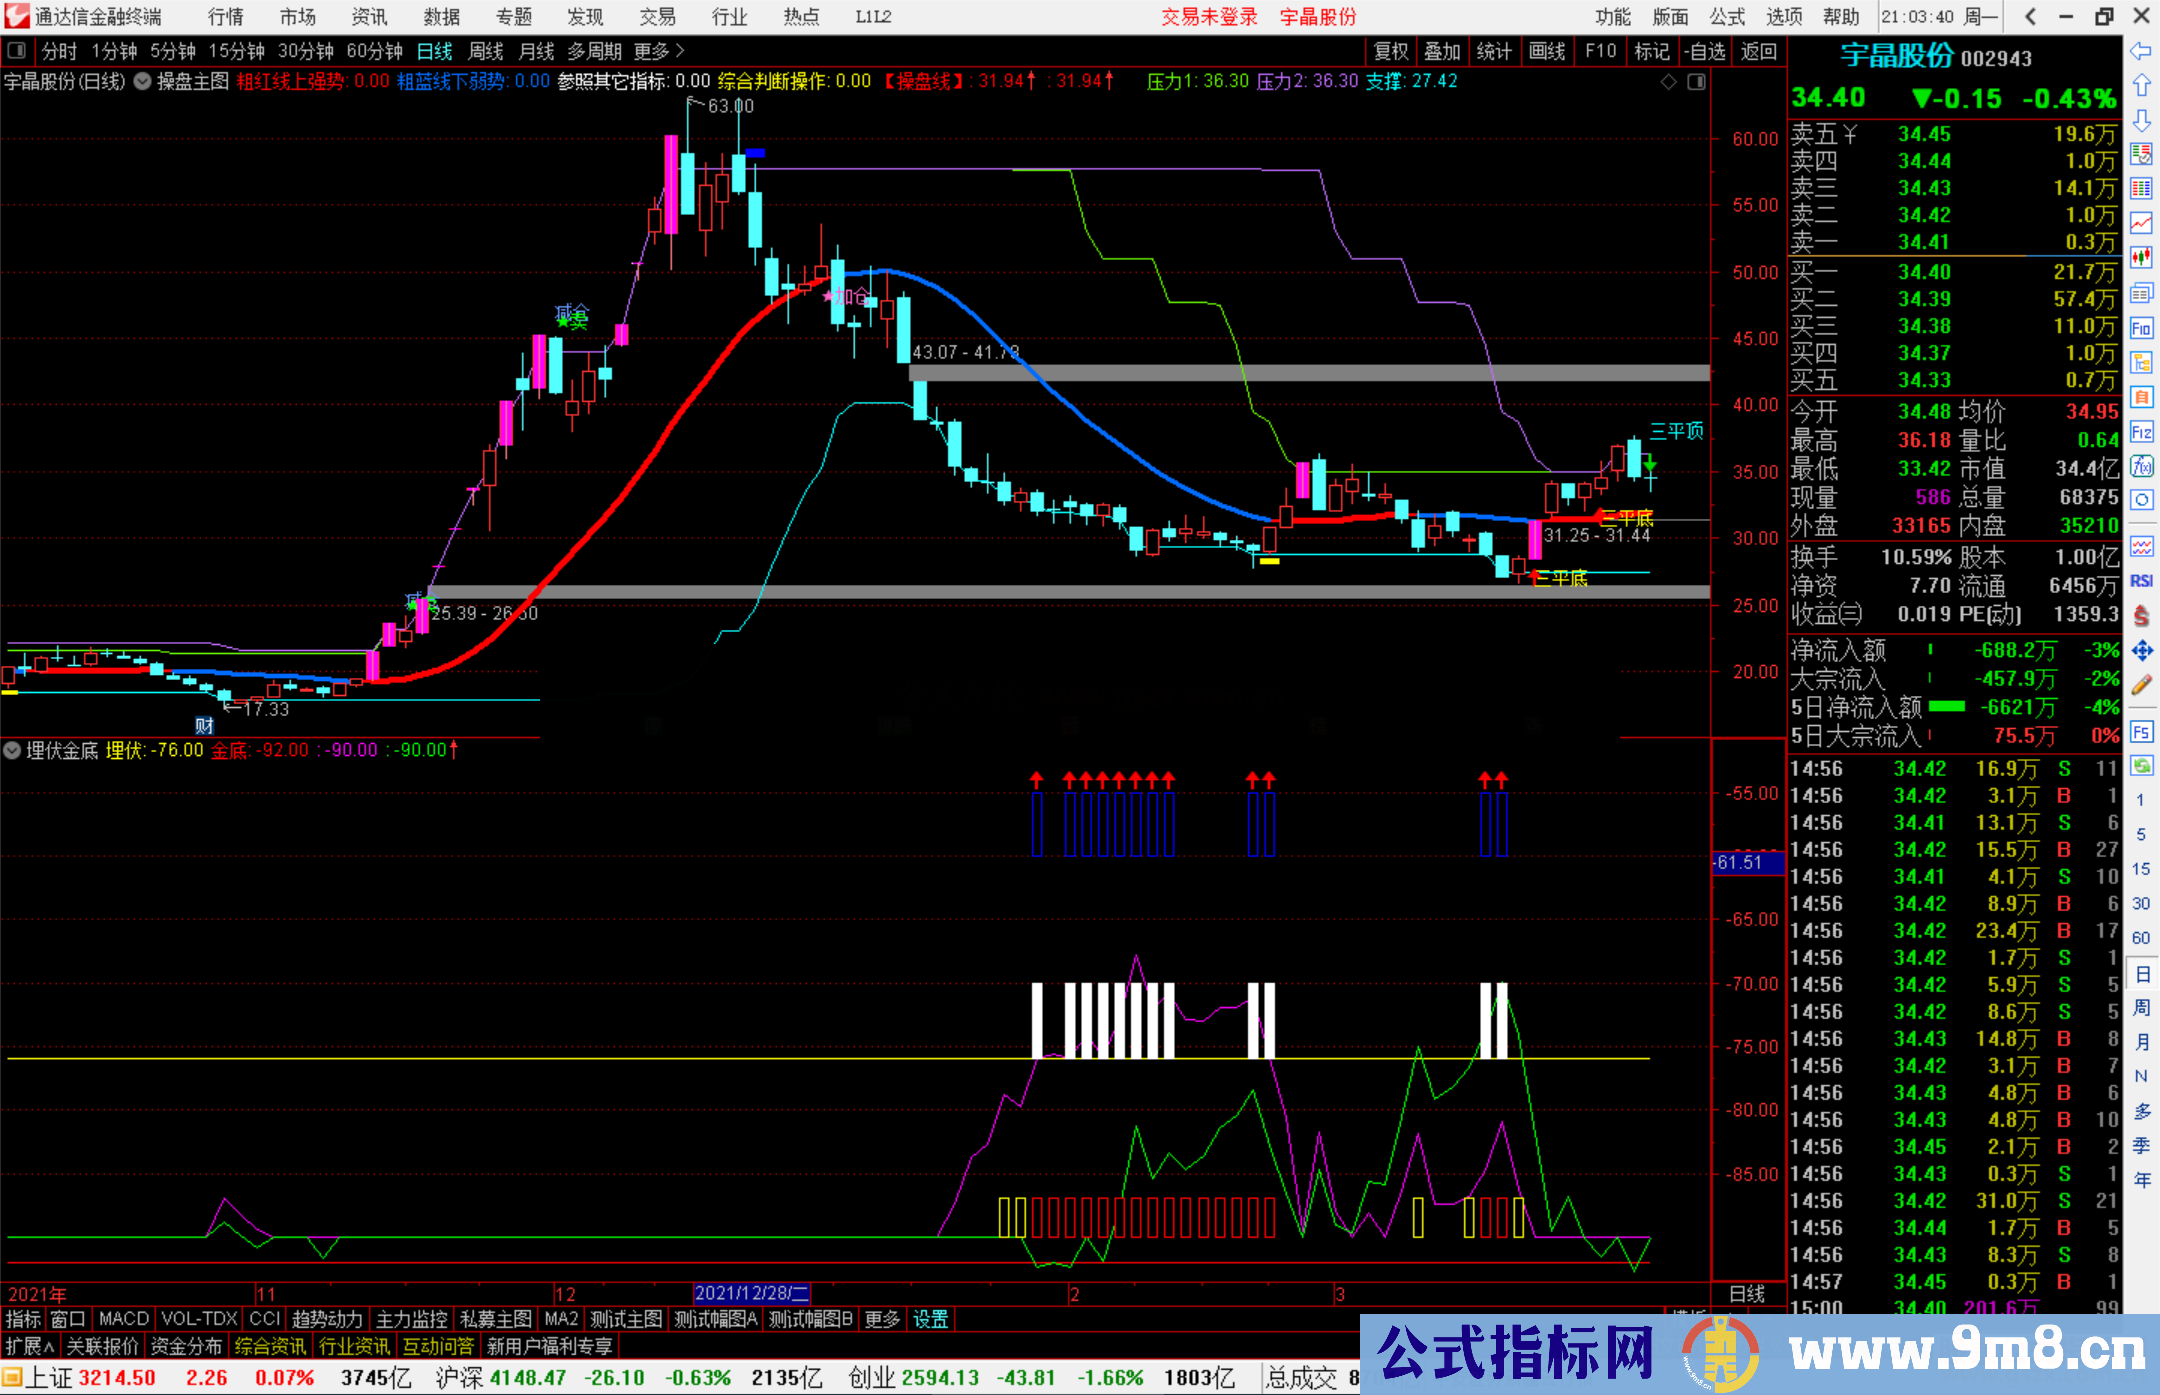Click the 设置 settings link
This screenshot has width=2160, height=1395.
930,1319
